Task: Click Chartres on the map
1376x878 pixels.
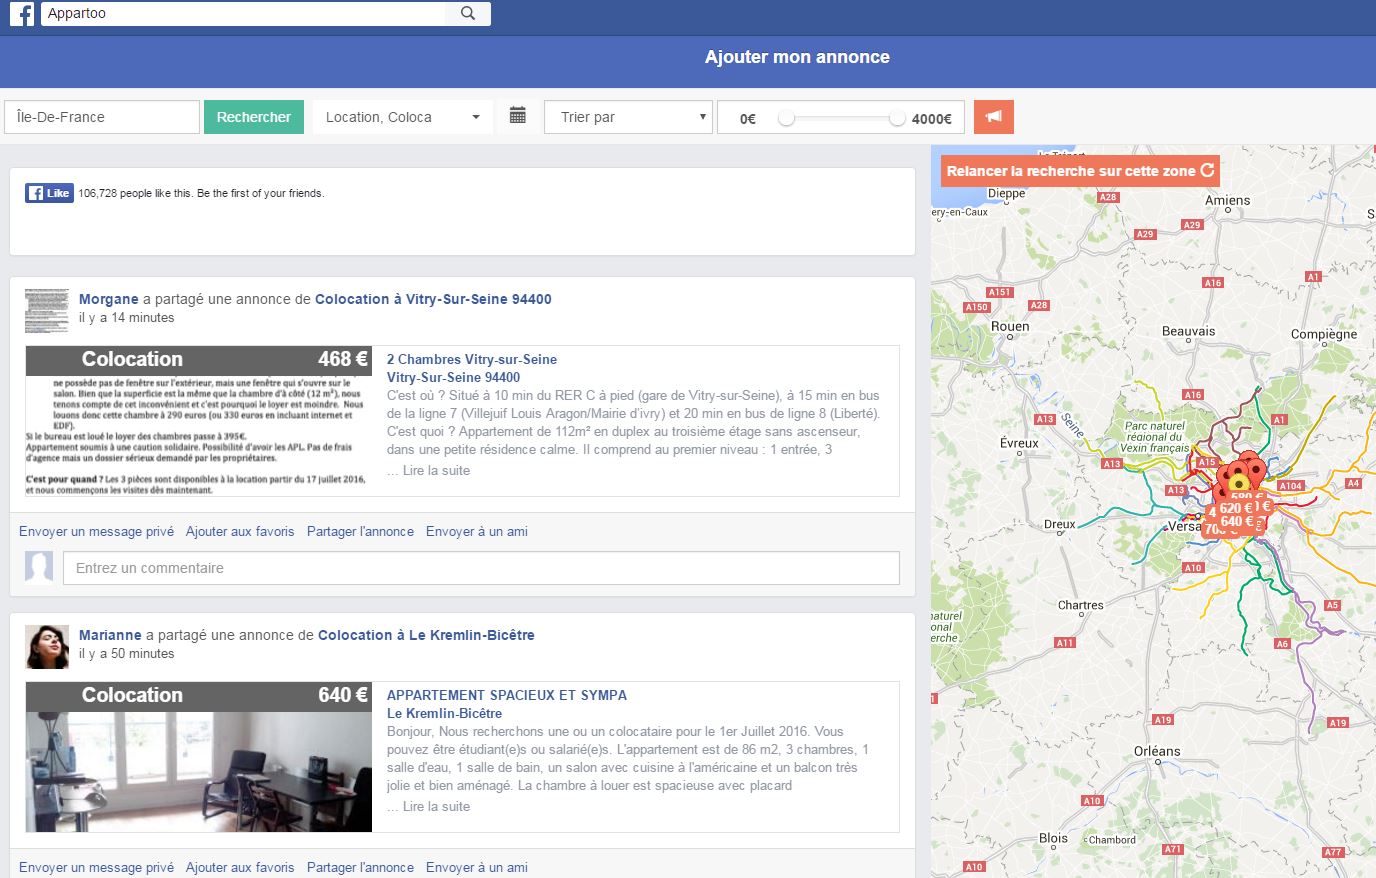Action: [1081, 605]
